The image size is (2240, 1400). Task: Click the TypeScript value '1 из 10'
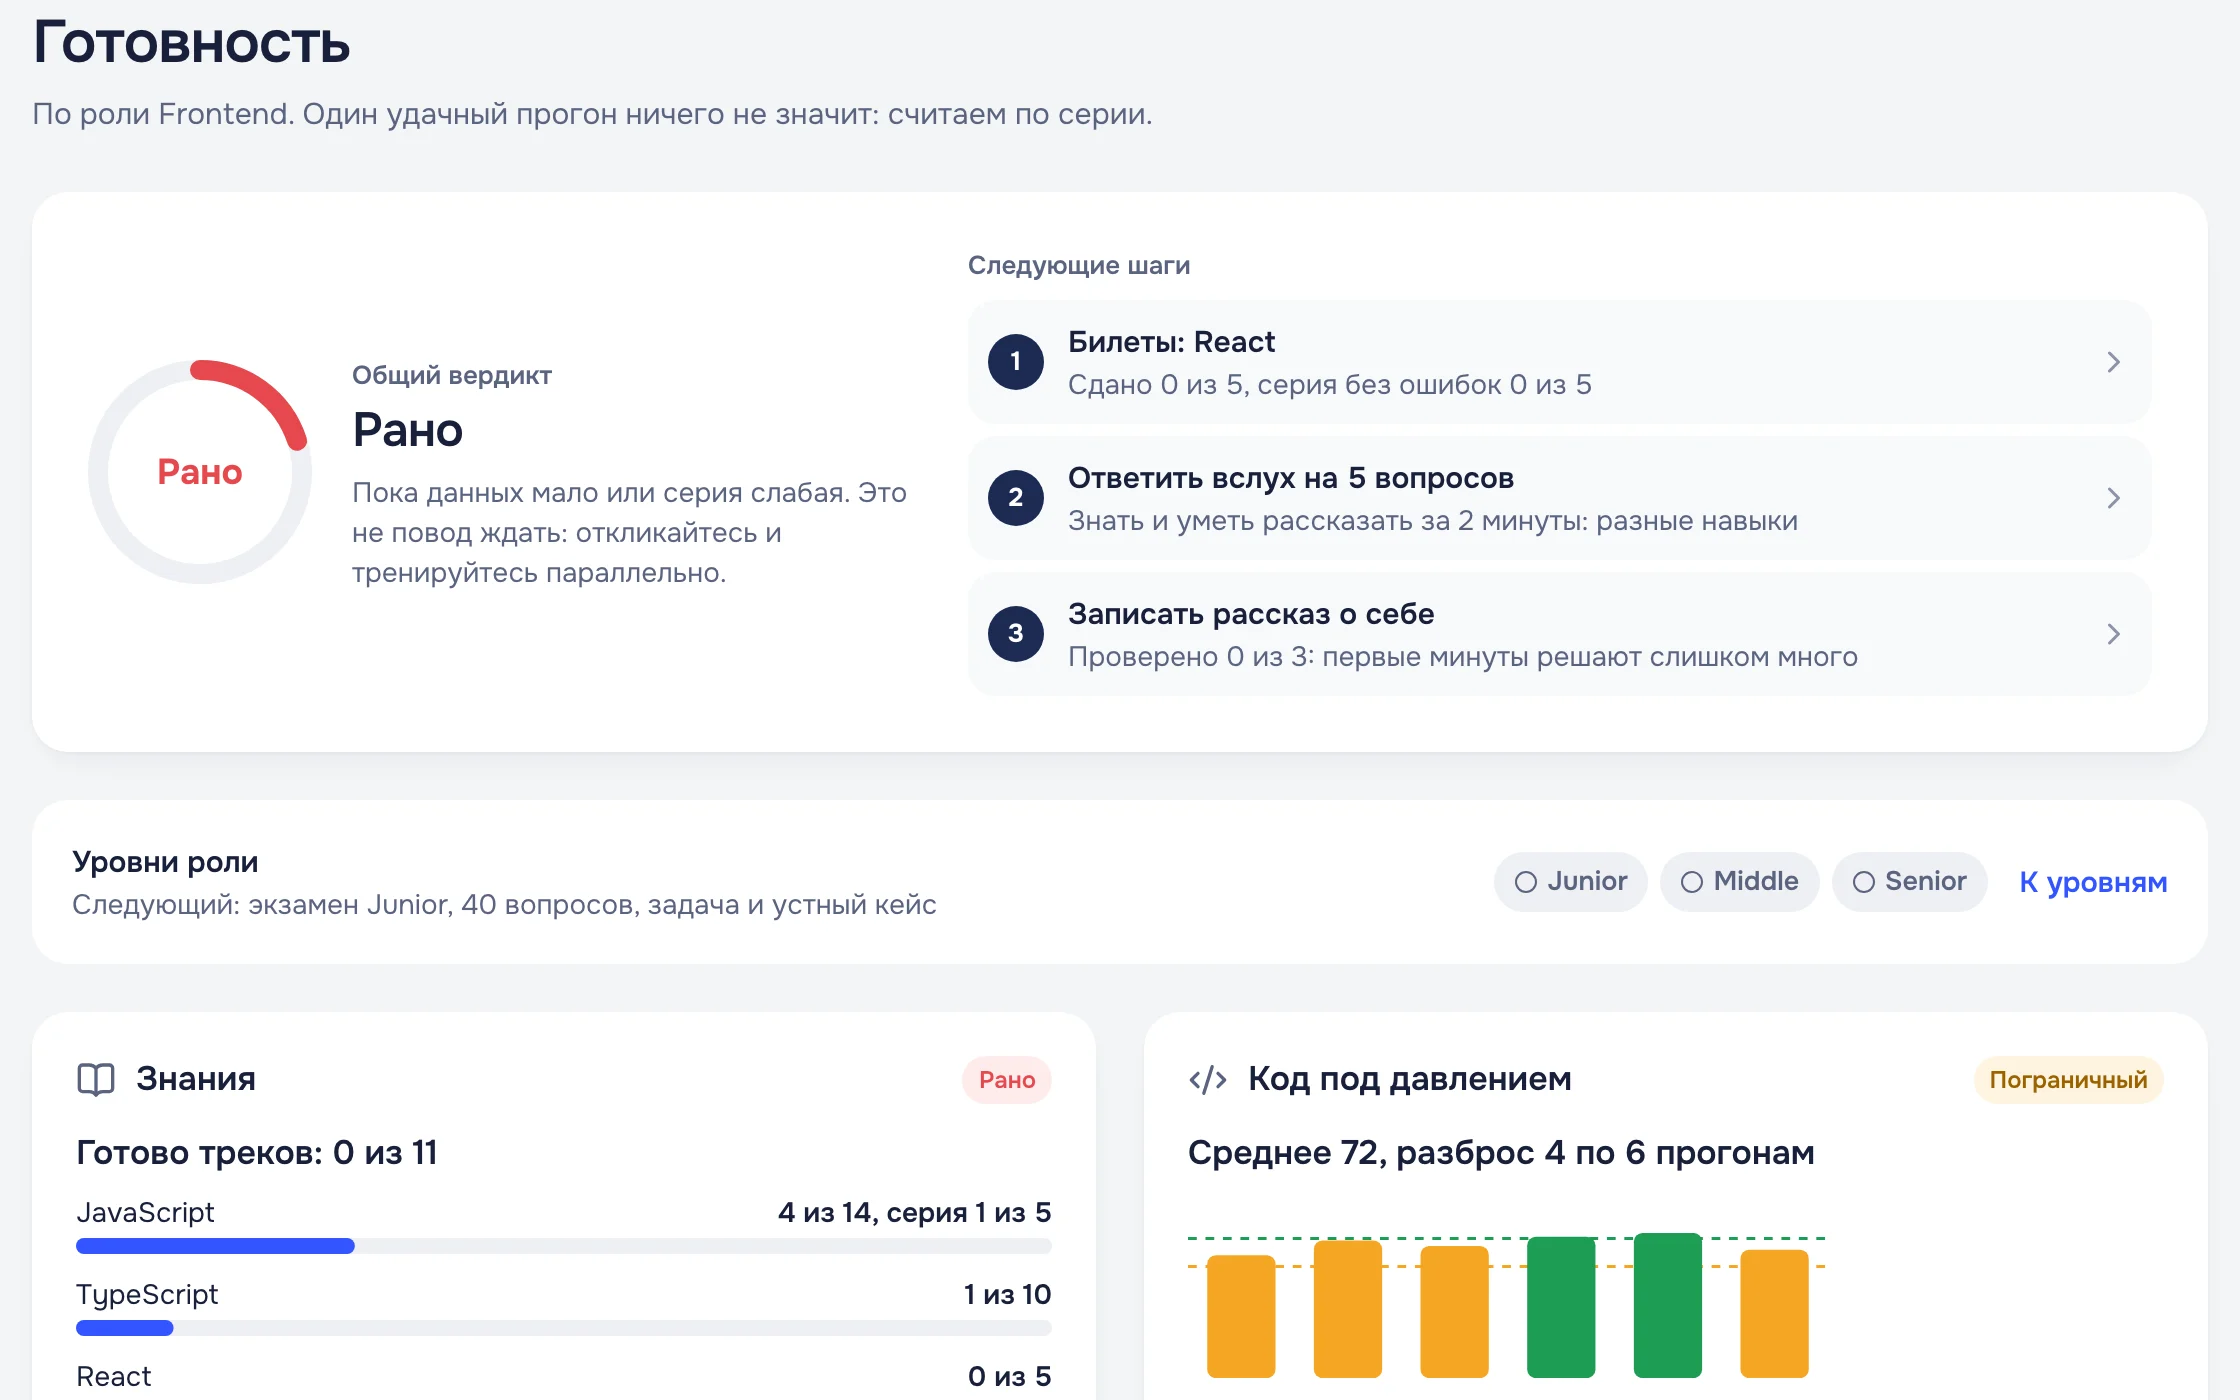click(x=1007, y=1295)
